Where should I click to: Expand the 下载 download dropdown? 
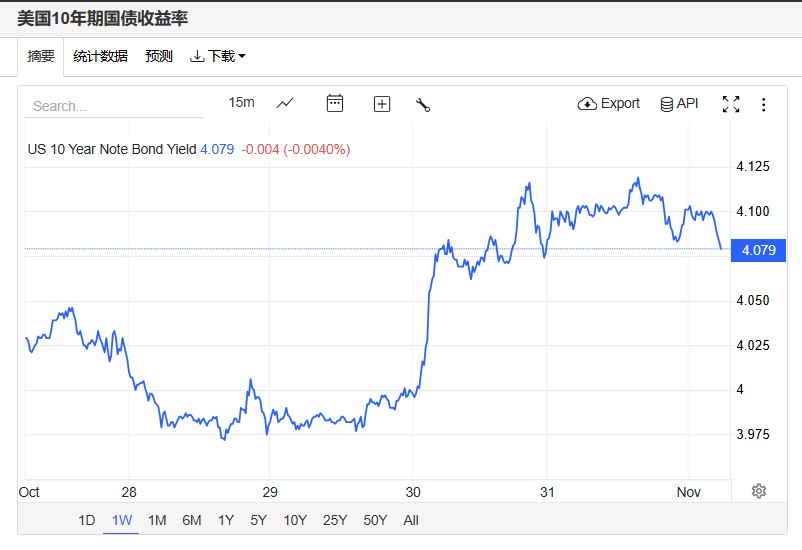coord(218,56)
